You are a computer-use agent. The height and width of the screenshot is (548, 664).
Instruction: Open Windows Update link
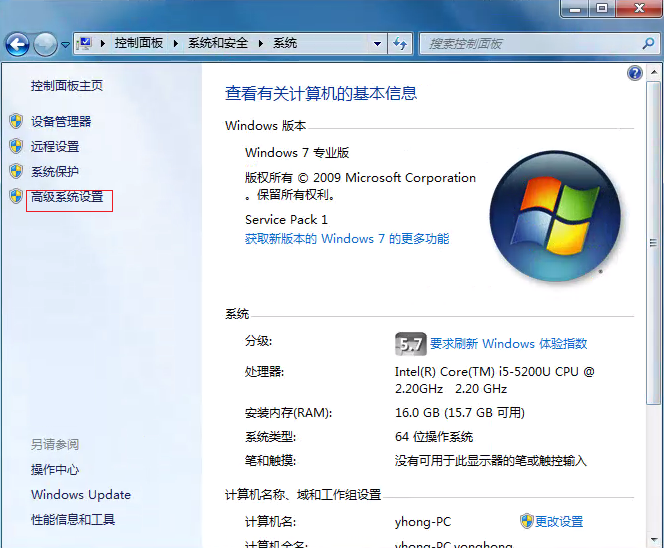click(81, 495)
